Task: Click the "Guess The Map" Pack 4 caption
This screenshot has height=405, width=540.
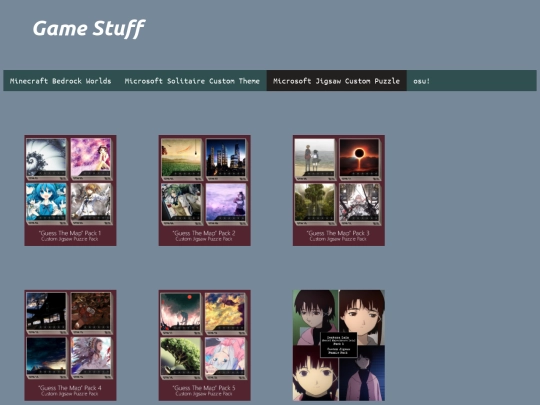Action: point(70,391)
